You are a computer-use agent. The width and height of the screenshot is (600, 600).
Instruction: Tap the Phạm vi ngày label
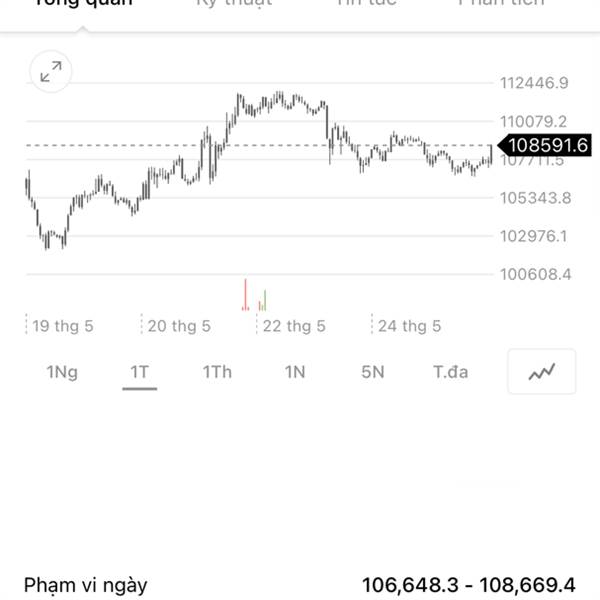[x=85, y=585]
